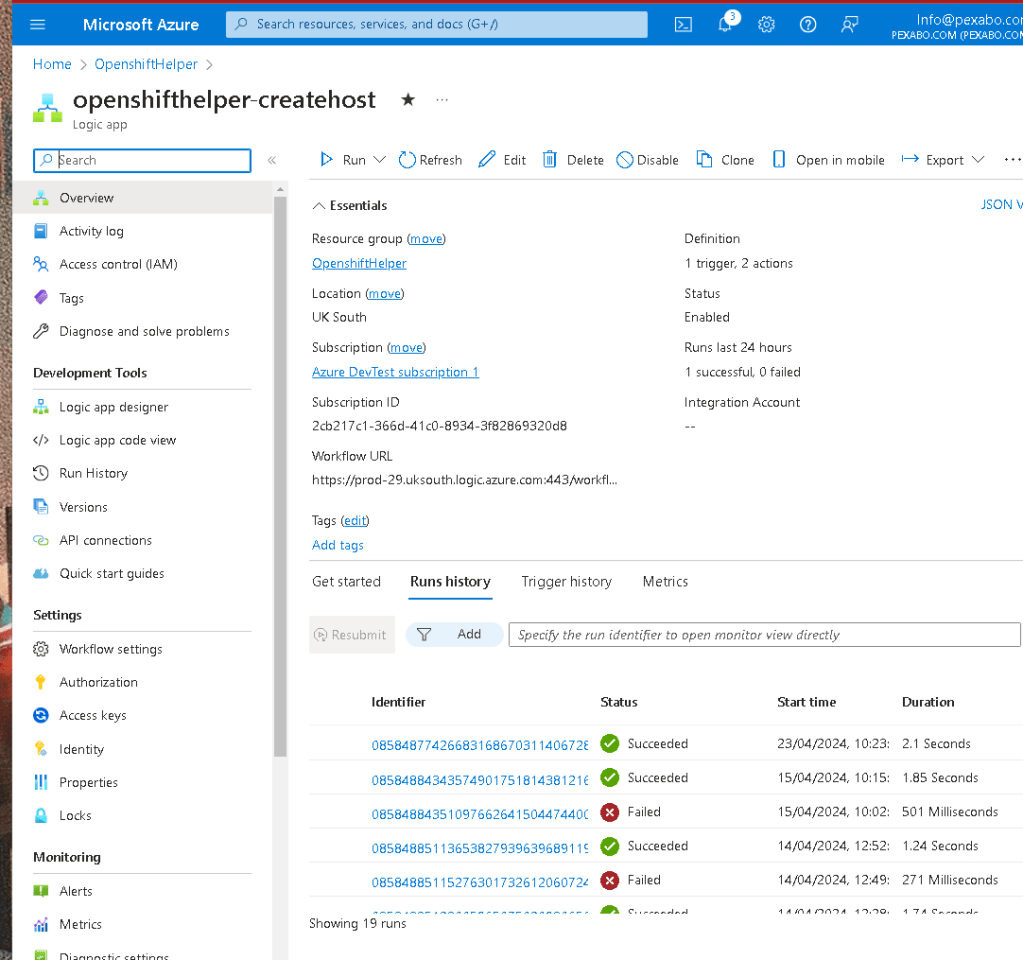The width and height of the screenshot is (1023, 960).
Task: Click the global search resources box
Action: coord(436,25)
